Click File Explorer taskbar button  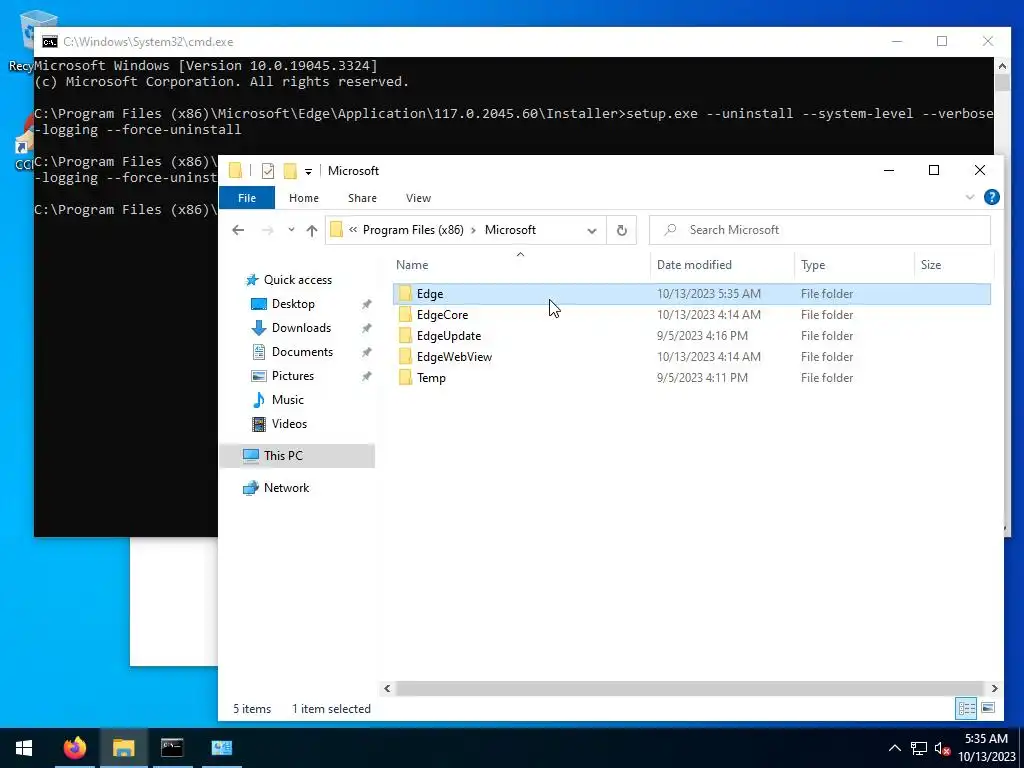[123, 748]
